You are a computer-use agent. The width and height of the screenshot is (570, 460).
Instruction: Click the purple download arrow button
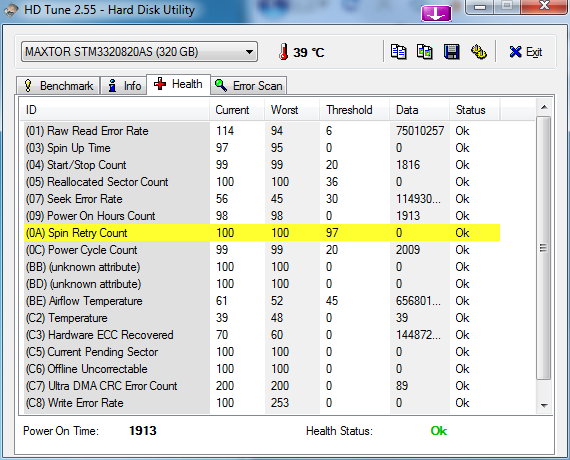point(436,14)
